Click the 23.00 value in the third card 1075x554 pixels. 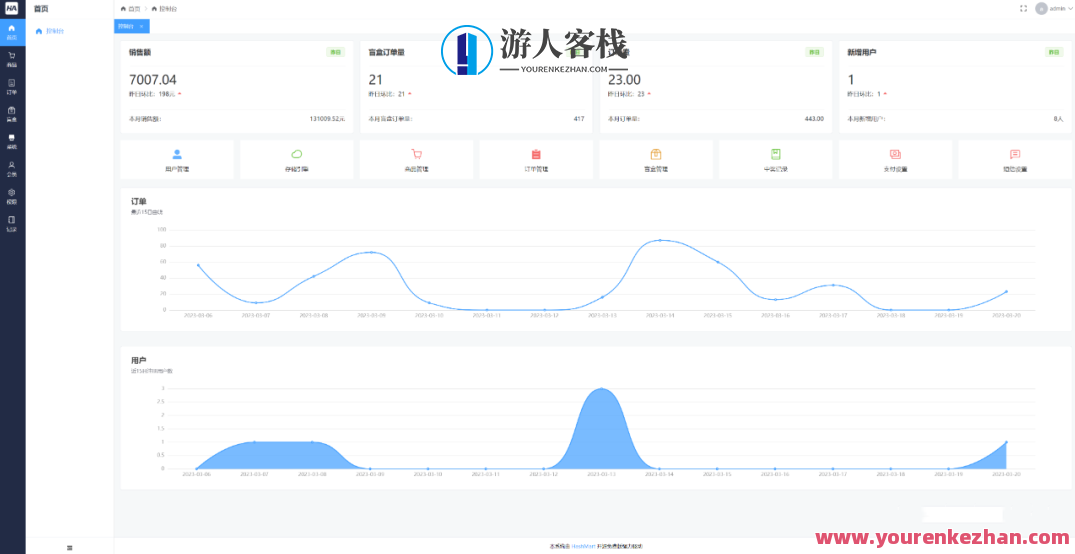(624, 80)
